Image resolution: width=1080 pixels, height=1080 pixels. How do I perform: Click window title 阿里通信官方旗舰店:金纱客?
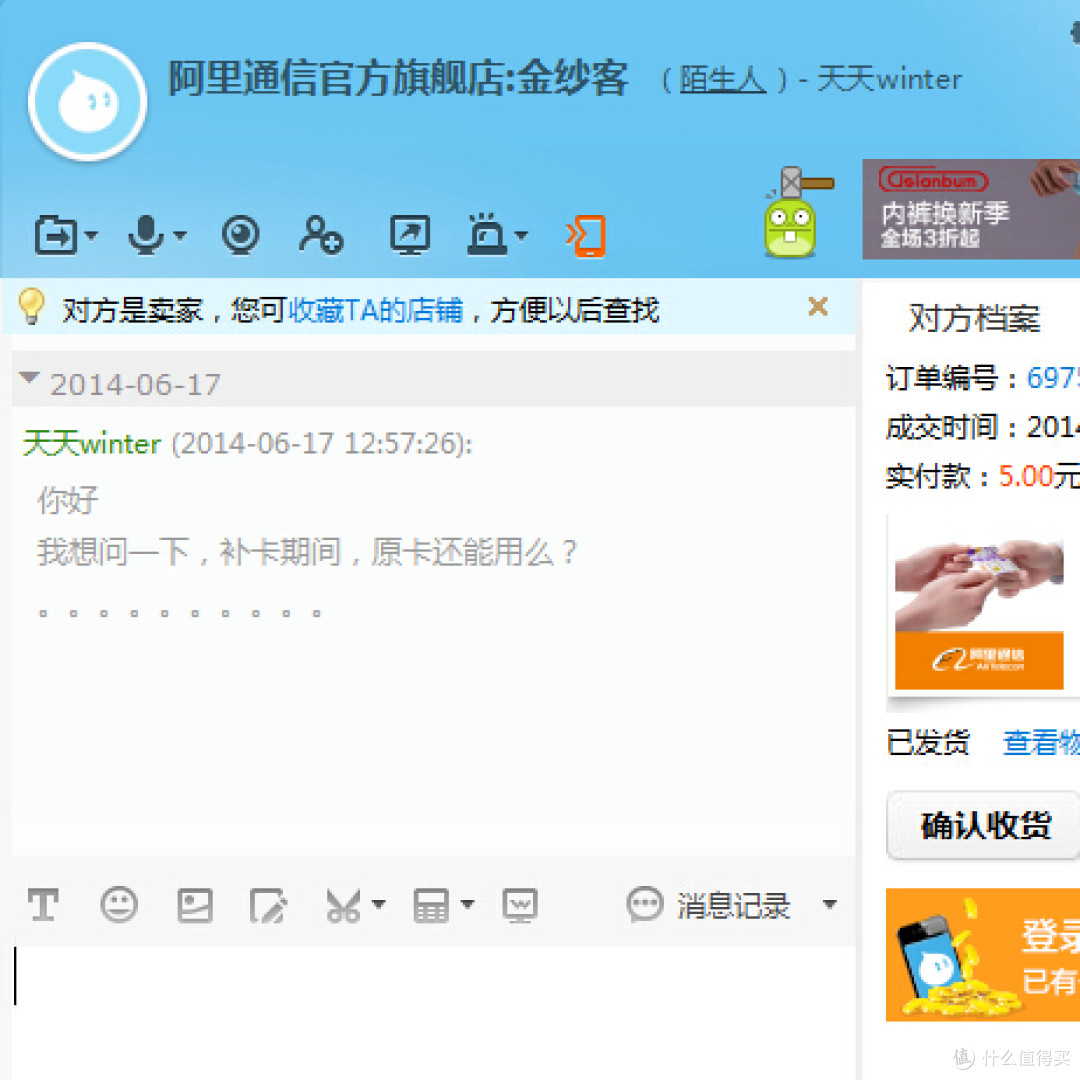(399, 78)
